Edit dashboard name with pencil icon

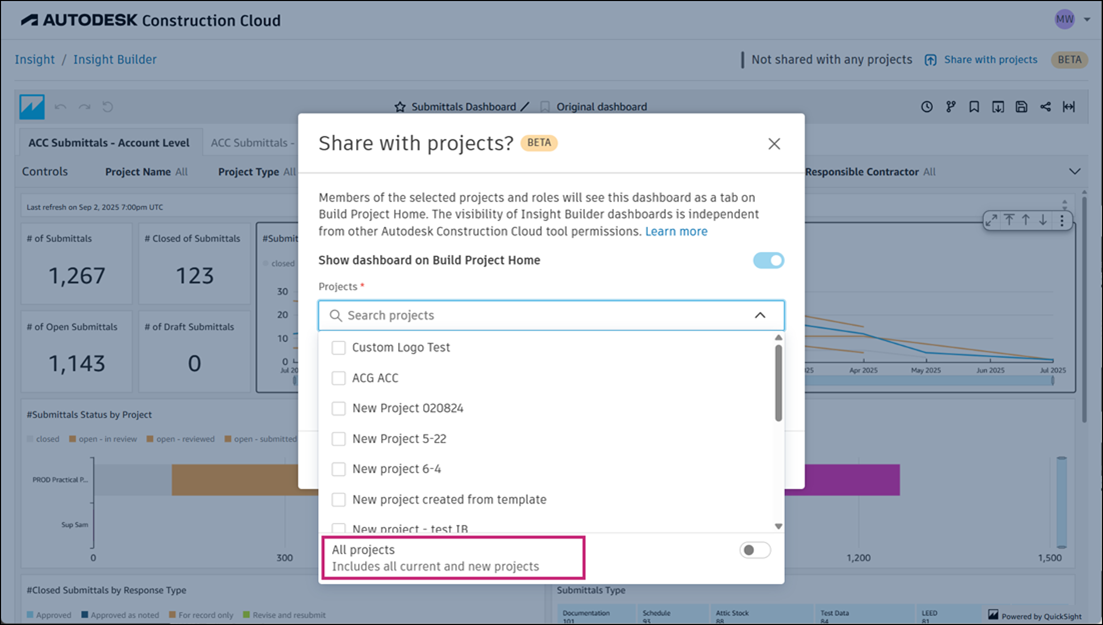click(x=526, y=107)
